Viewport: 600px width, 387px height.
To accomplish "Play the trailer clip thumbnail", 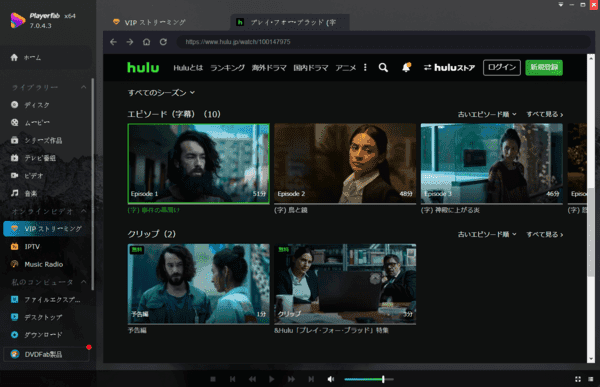I will click(x=198, y=284).
